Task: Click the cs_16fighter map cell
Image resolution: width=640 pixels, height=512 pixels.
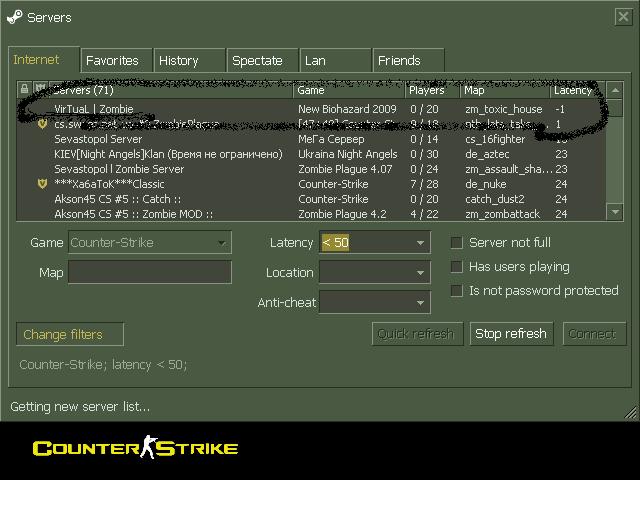Action: tap(495, 139)
